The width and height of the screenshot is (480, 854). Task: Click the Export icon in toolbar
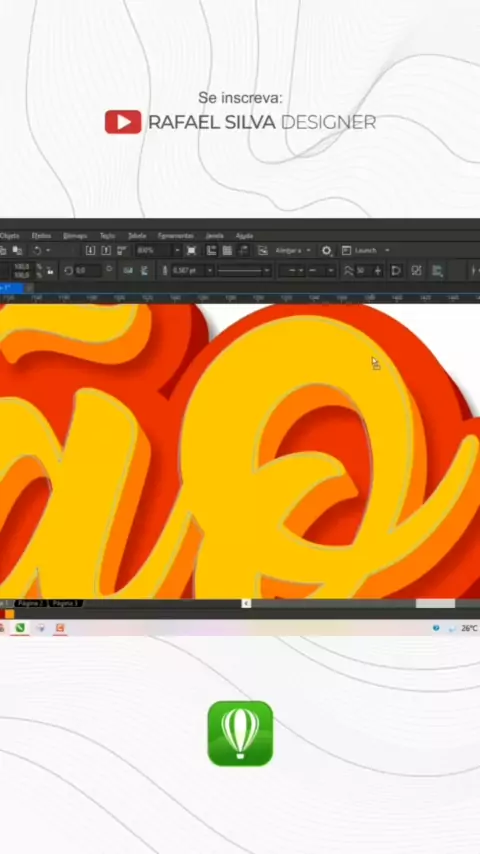[x=106, y=251]
